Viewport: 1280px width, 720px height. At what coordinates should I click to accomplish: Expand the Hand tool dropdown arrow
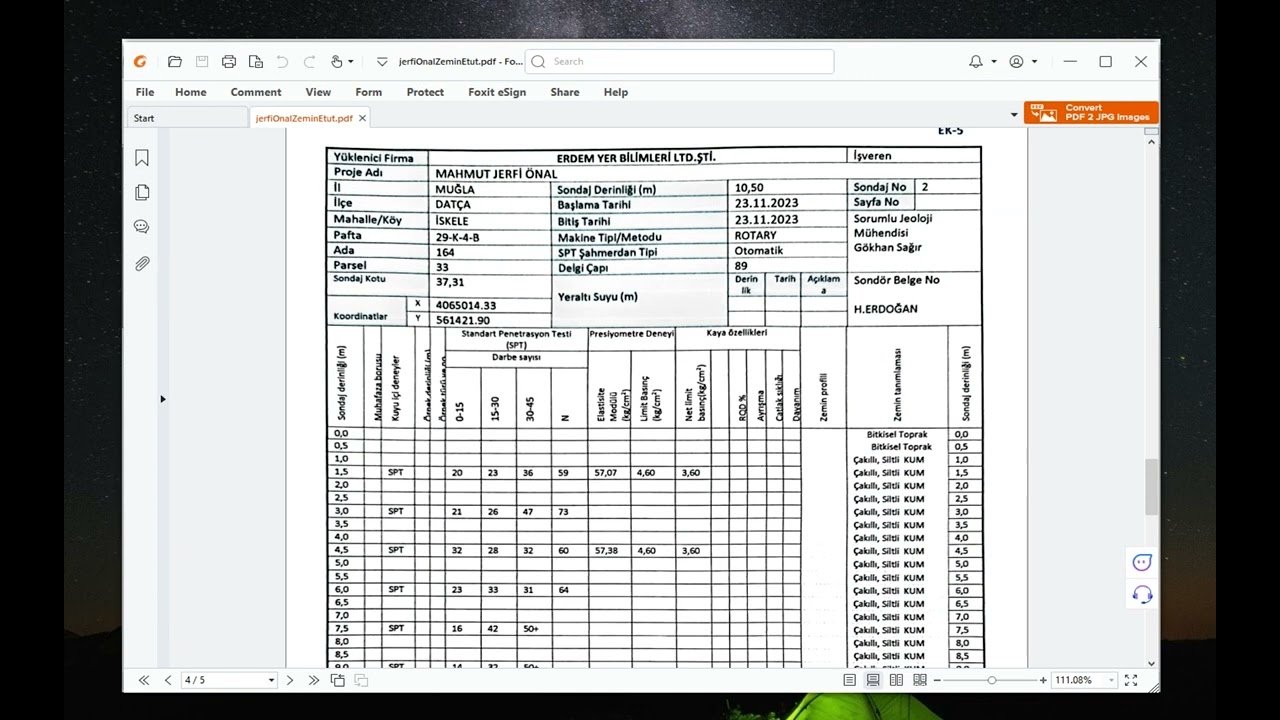(x=350, y=62)
